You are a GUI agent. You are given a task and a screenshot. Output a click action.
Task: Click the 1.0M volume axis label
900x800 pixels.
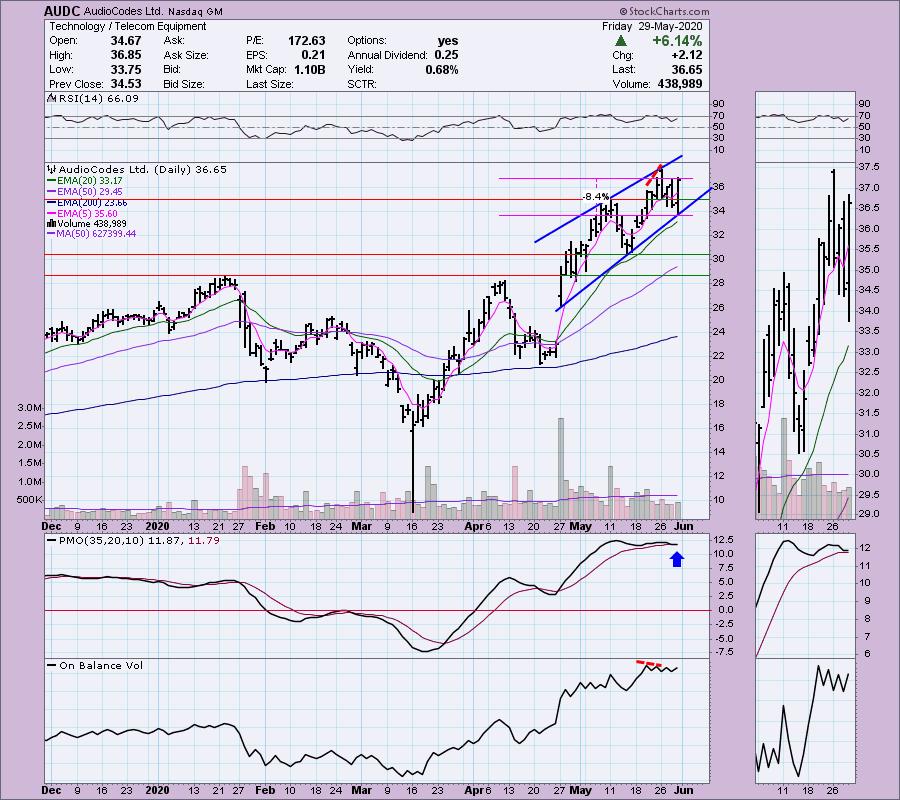coord(29,481)
